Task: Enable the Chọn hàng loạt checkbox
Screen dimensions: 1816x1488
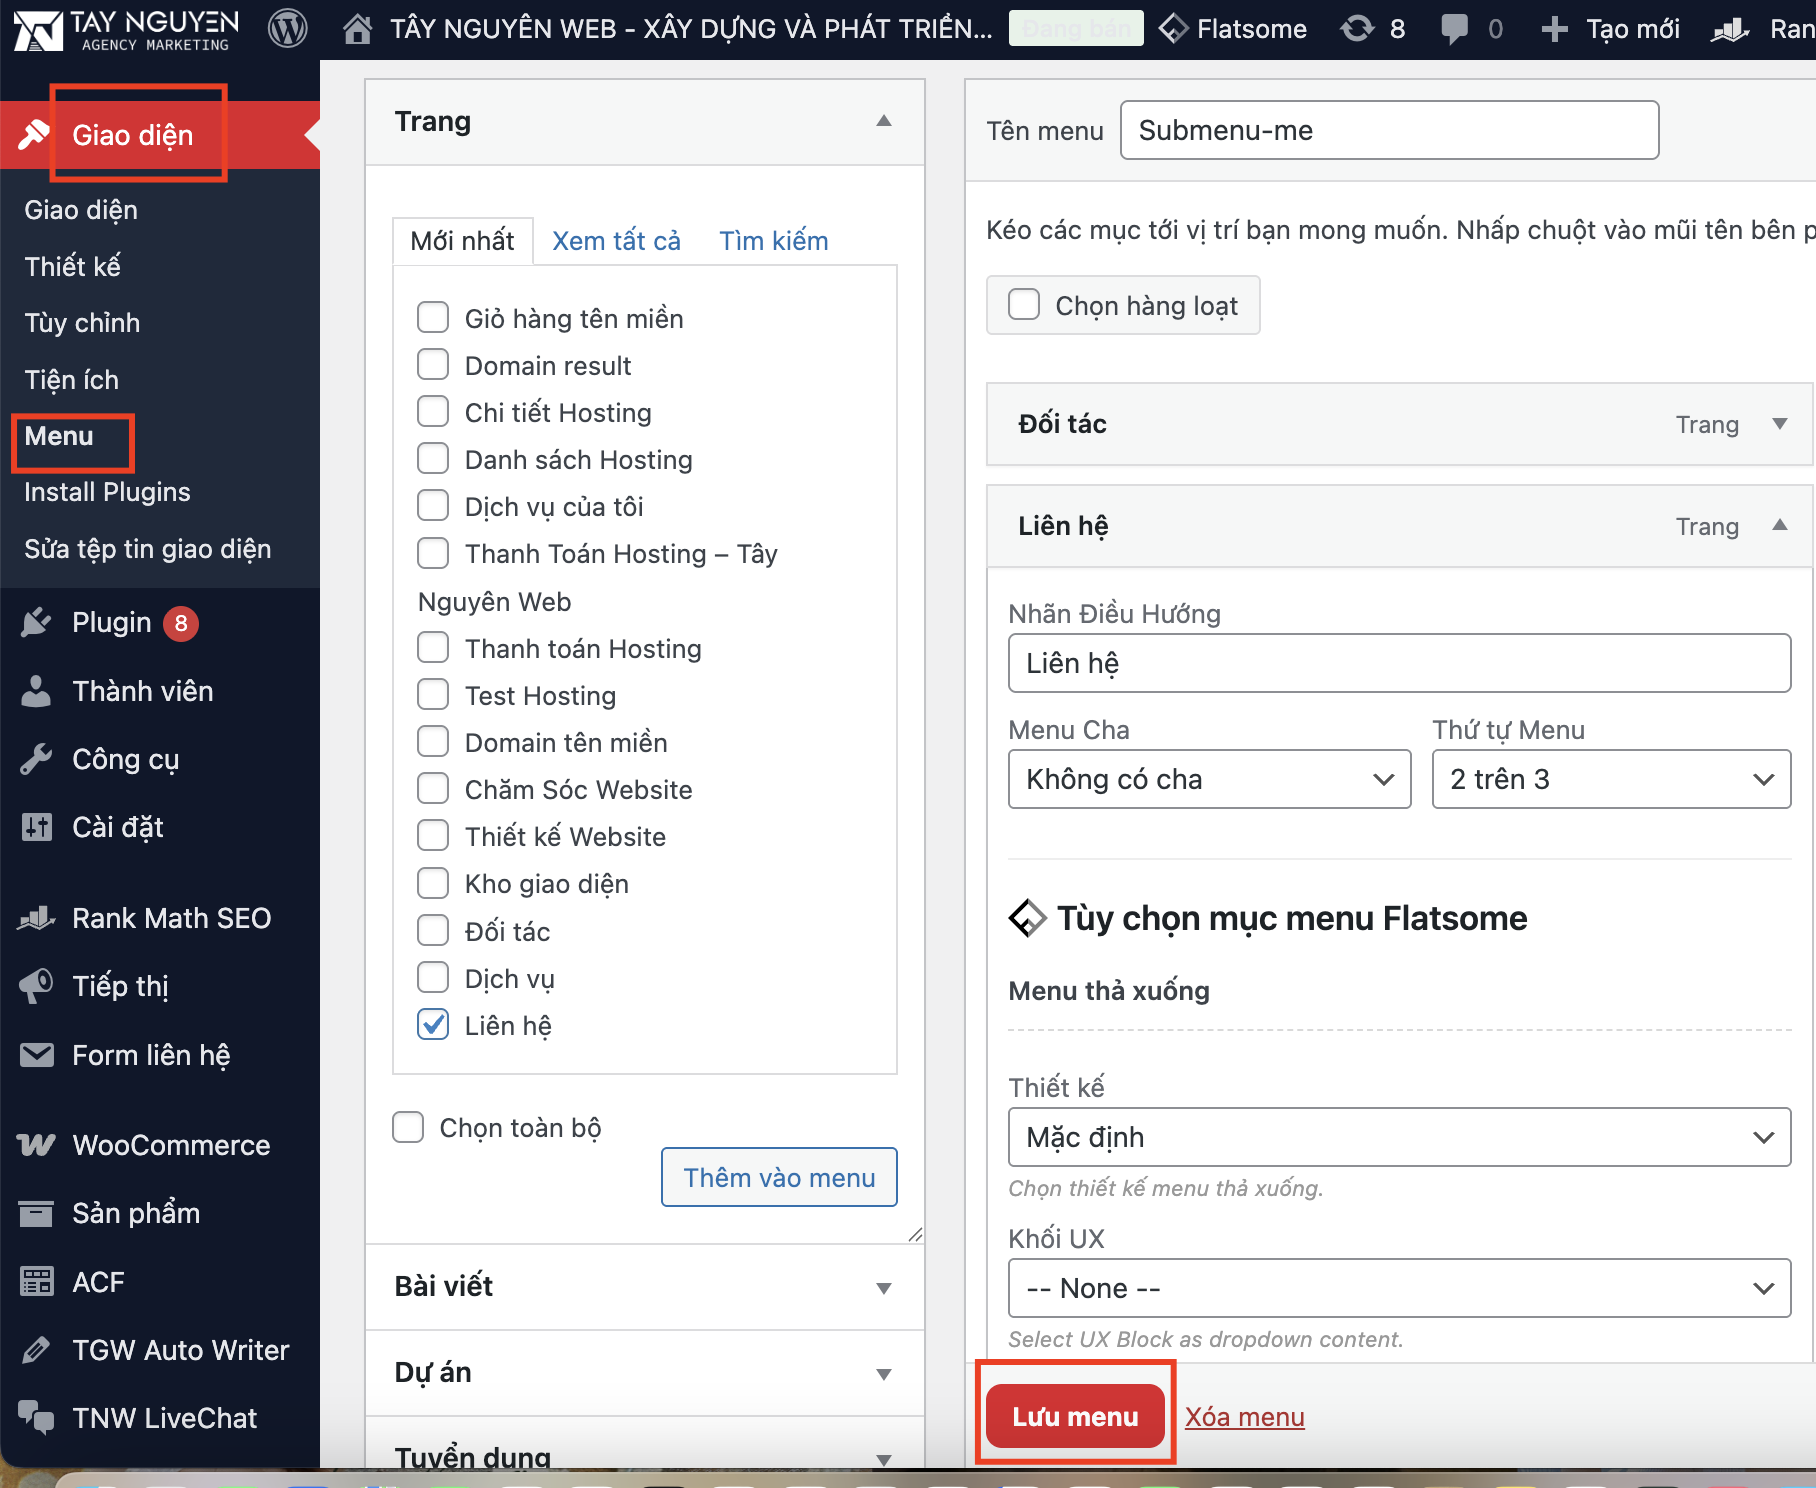Action: tap(1024, 305)
